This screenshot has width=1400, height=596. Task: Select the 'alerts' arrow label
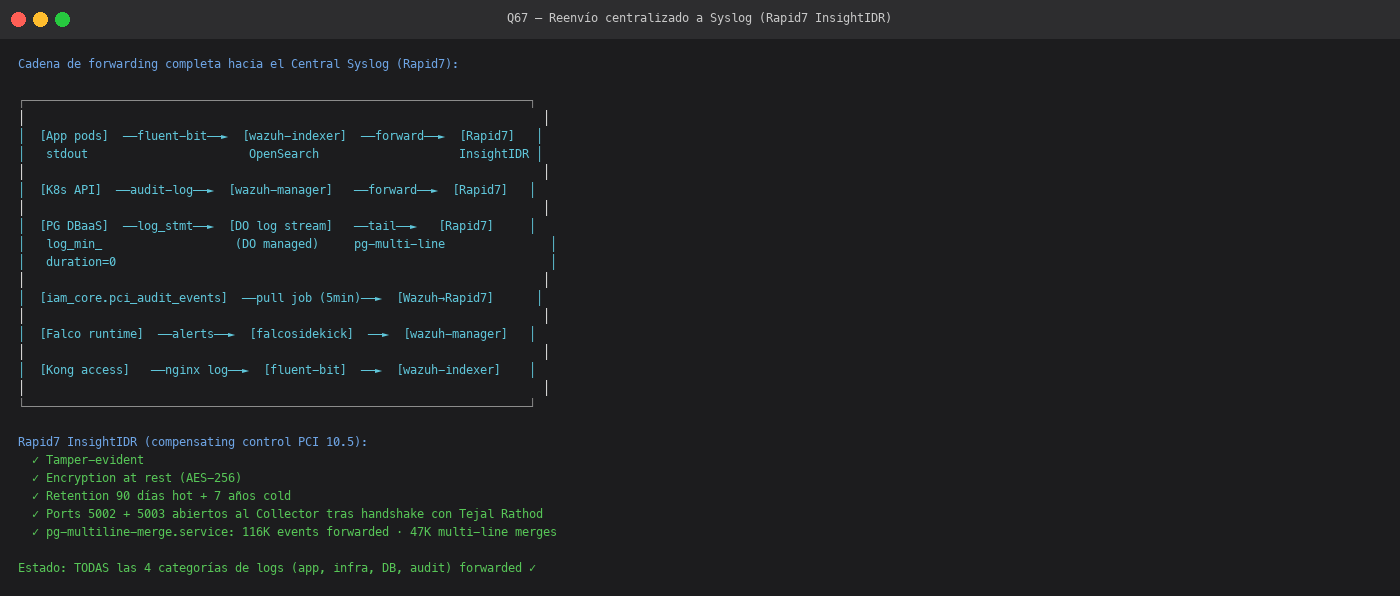point(193,334)
